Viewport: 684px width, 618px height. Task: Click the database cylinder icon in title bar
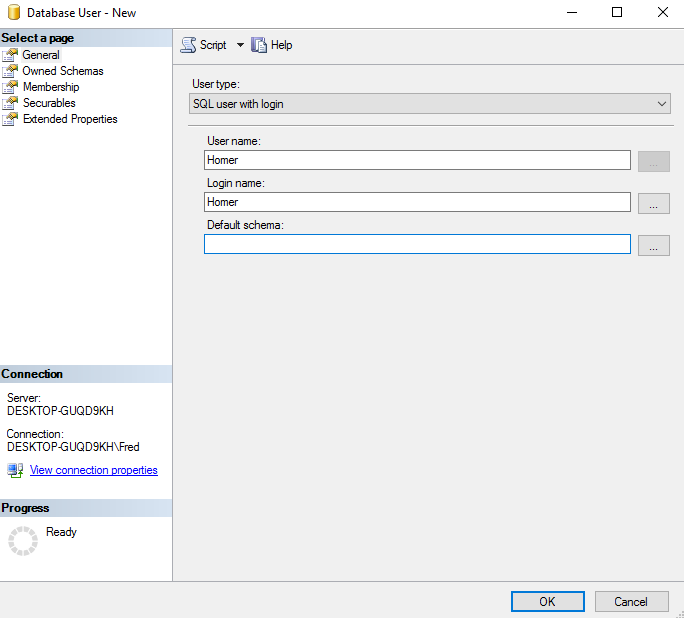[14, 13]
